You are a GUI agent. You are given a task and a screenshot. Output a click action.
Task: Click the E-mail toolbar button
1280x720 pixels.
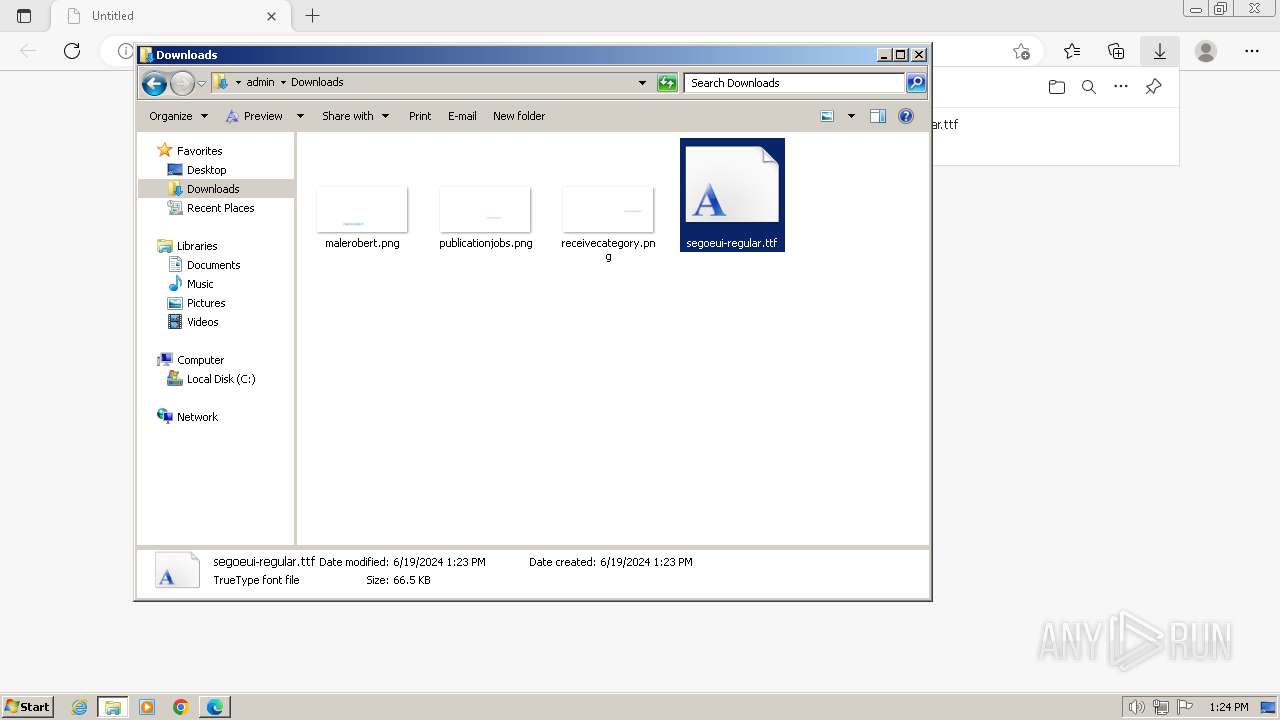click(x=462, y=116)
